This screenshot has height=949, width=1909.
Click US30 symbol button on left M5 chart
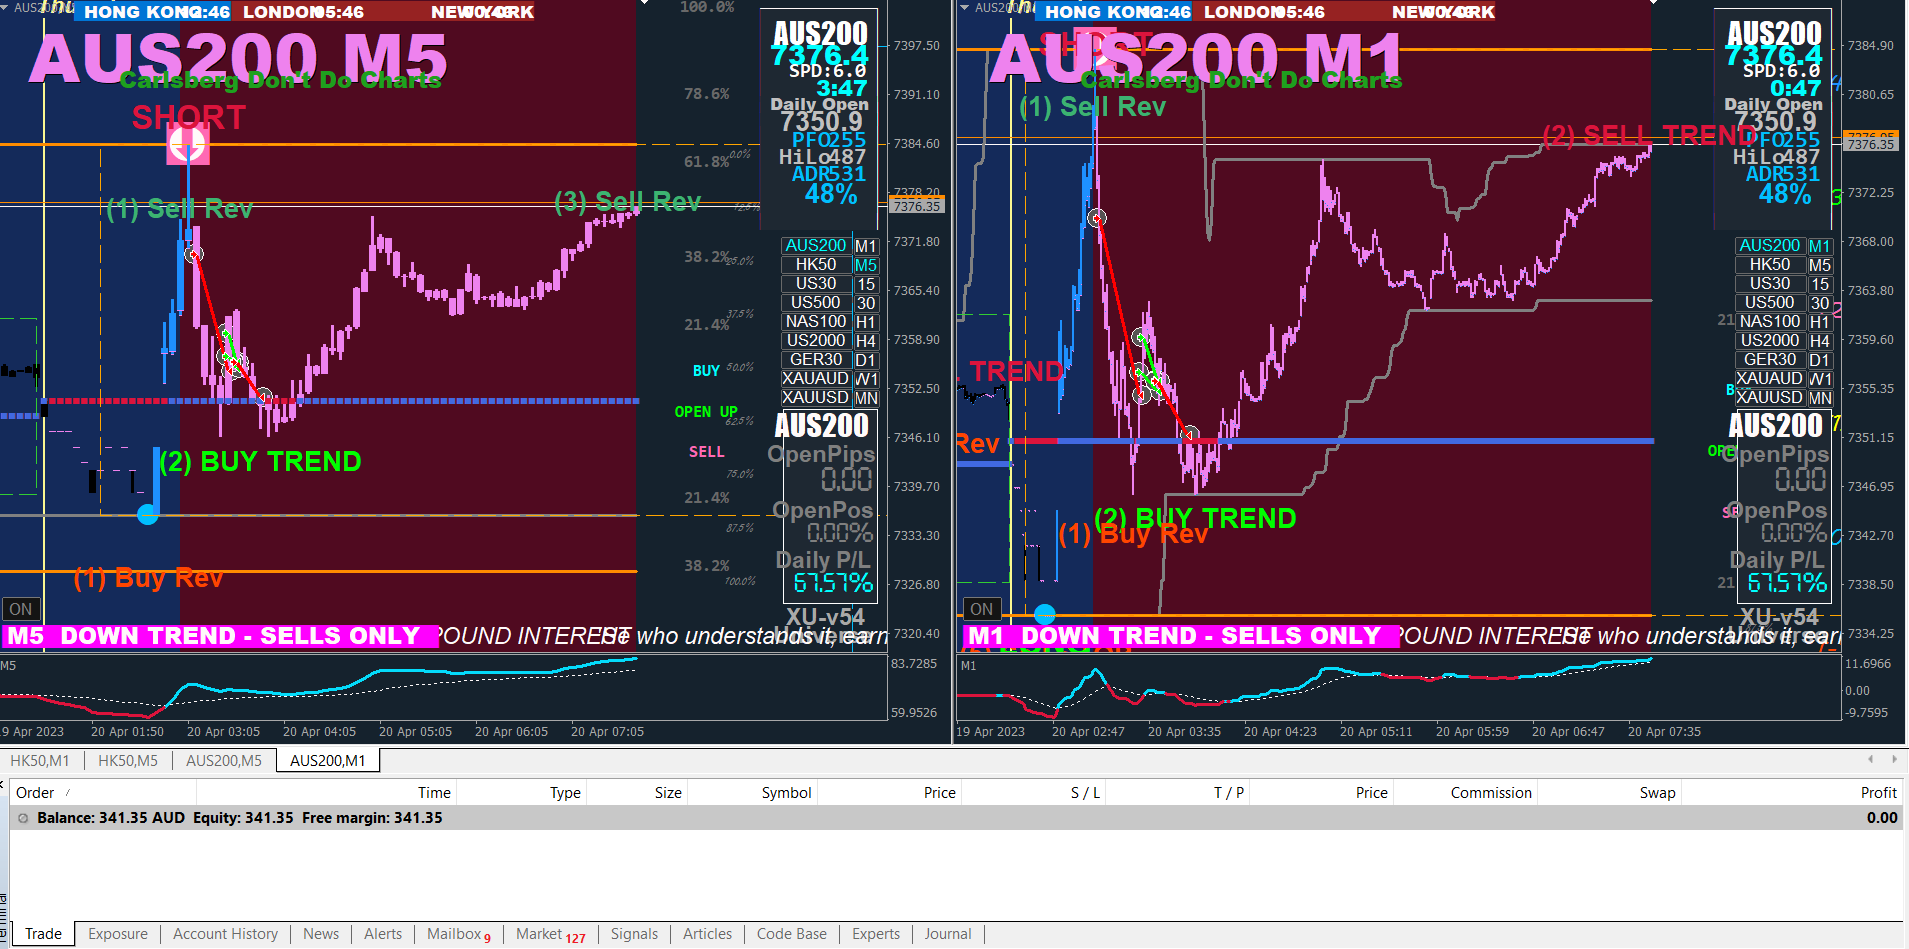[x=816, y=284]
